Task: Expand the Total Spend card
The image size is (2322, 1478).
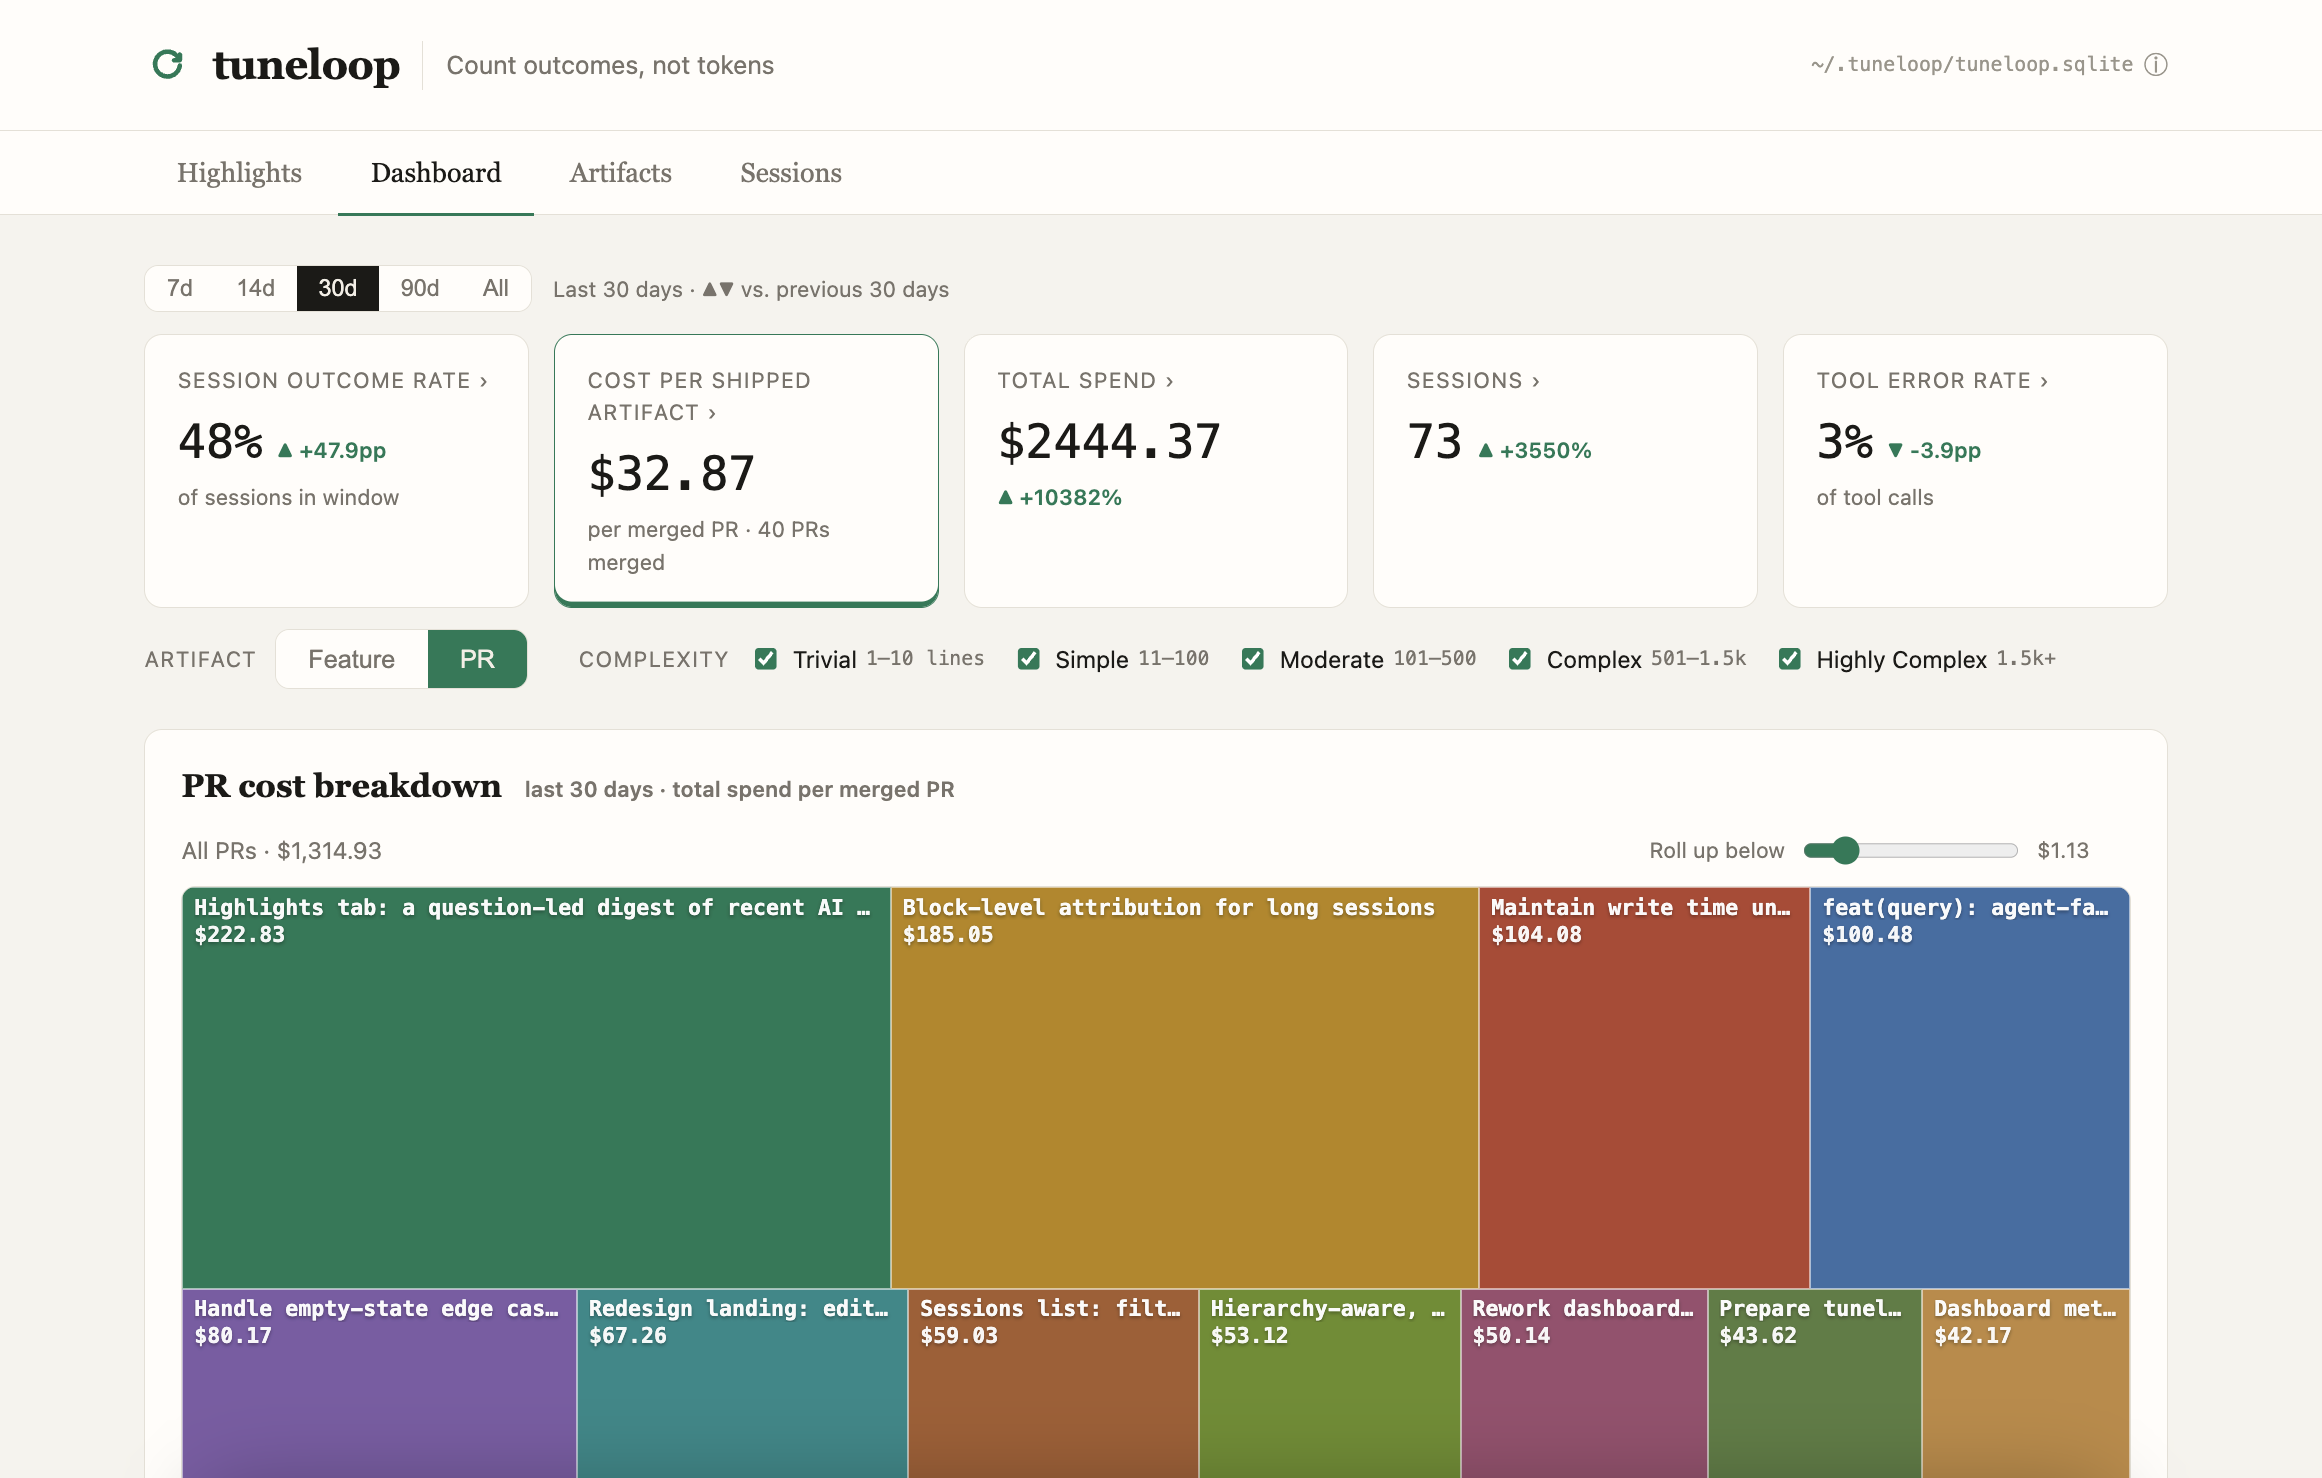Action: point(1155,470)
